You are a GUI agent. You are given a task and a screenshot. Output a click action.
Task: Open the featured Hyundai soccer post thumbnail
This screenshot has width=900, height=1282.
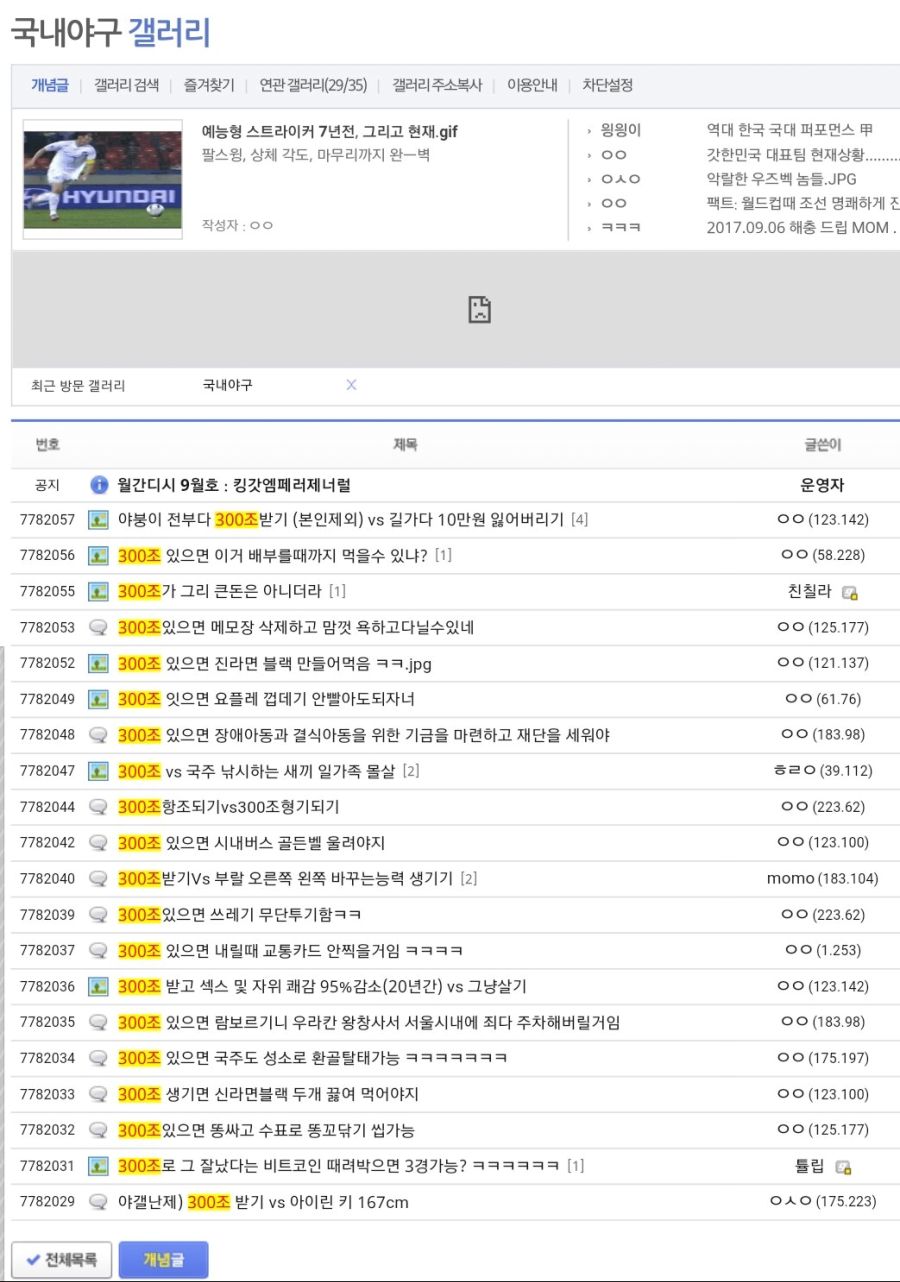(x=102, y=183)
